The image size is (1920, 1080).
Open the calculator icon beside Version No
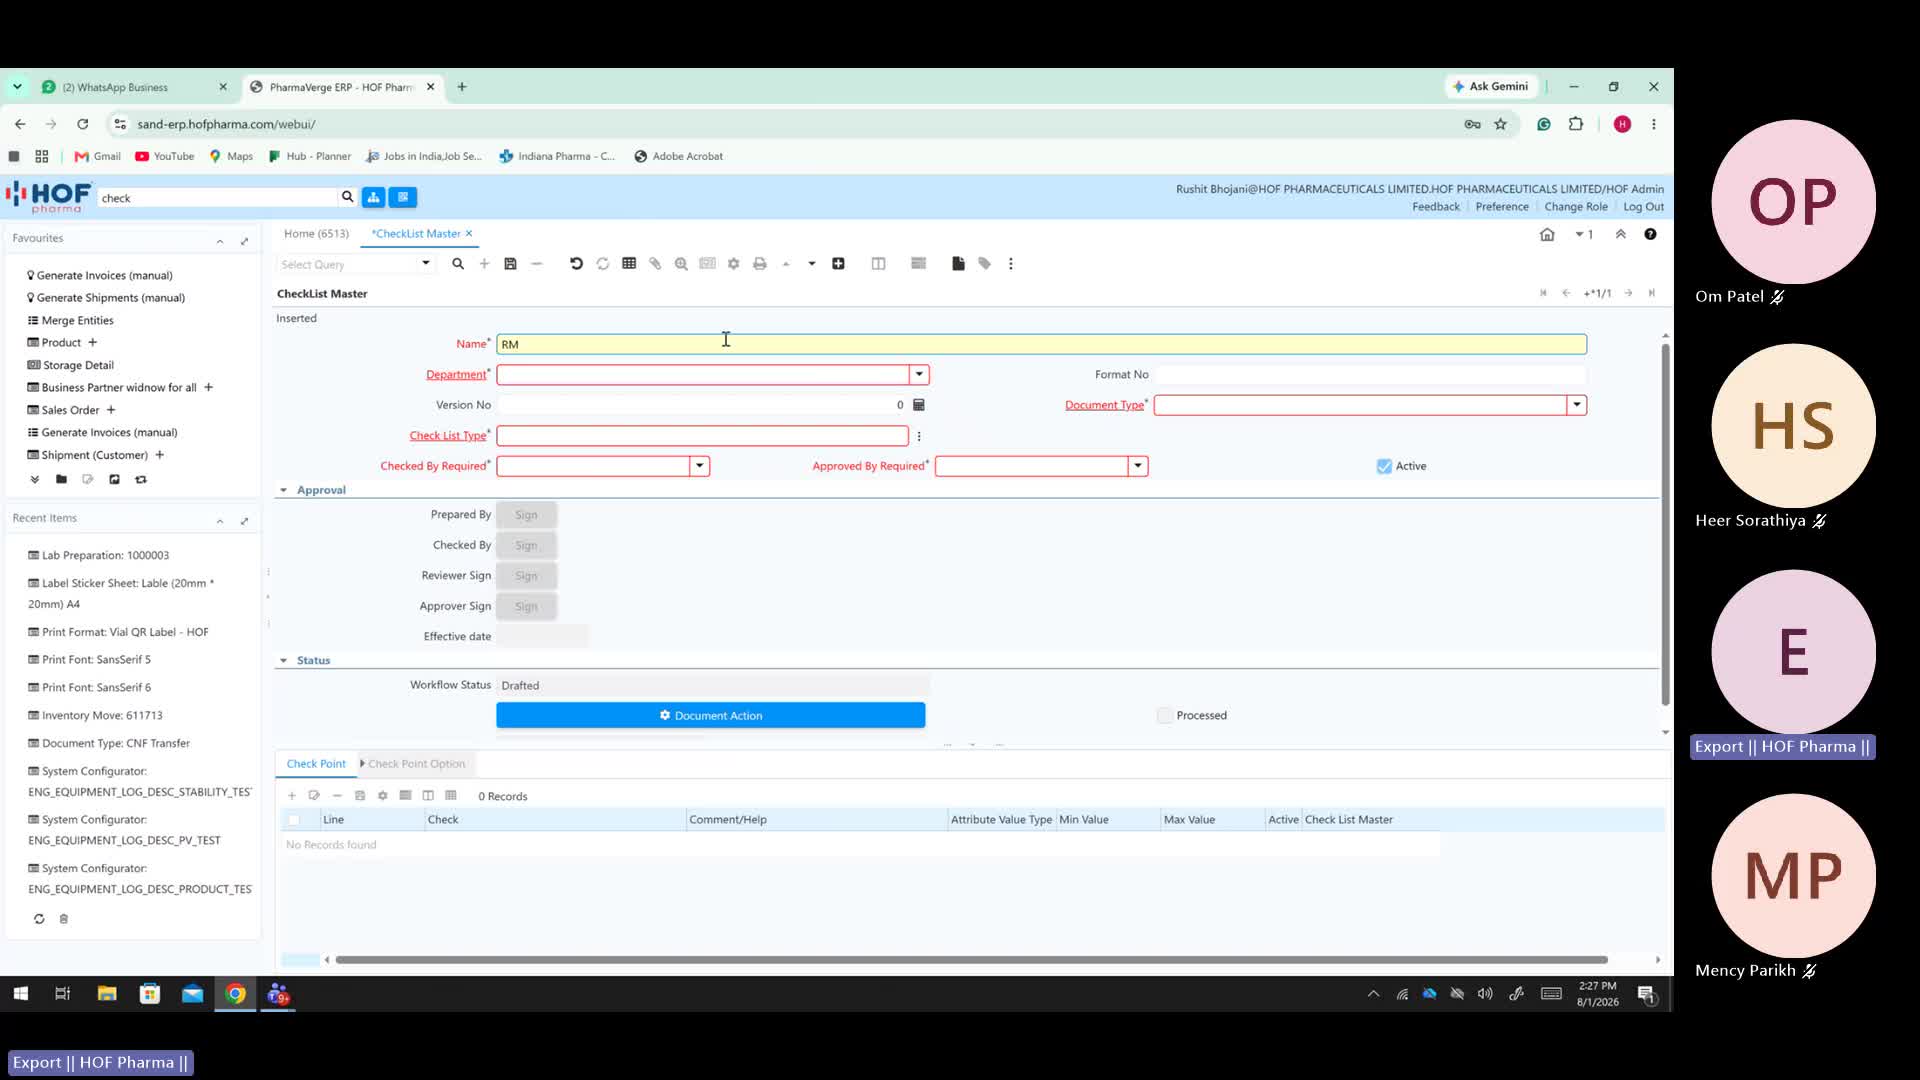(x=919, y=405)
